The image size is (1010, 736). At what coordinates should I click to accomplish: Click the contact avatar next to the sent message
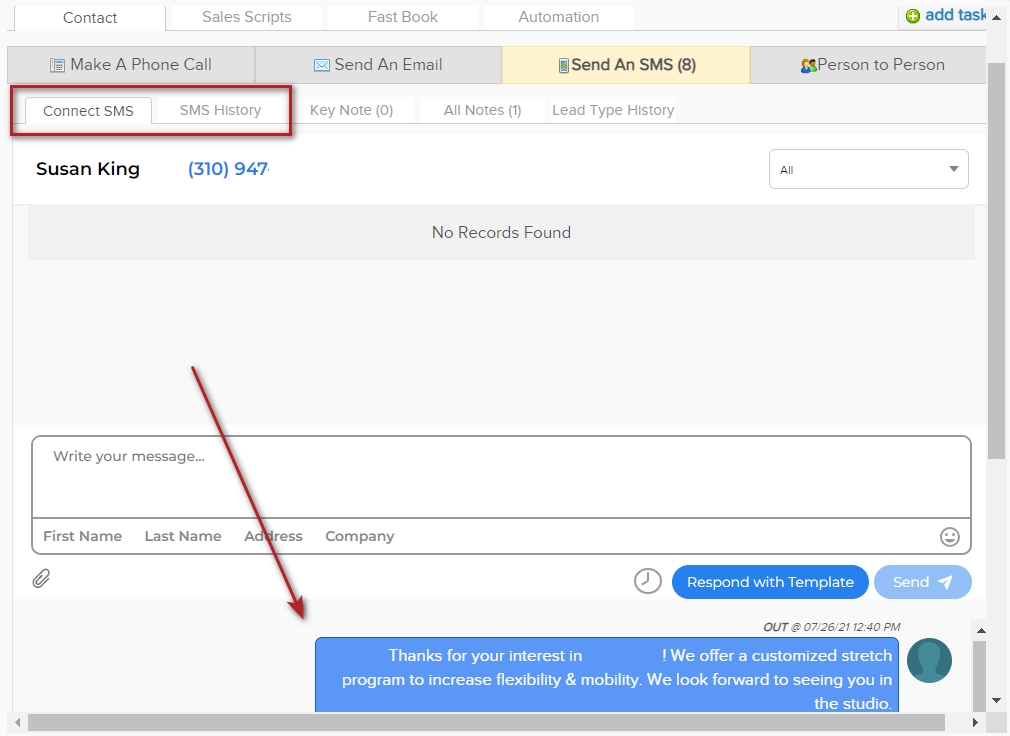coord(929,661)
